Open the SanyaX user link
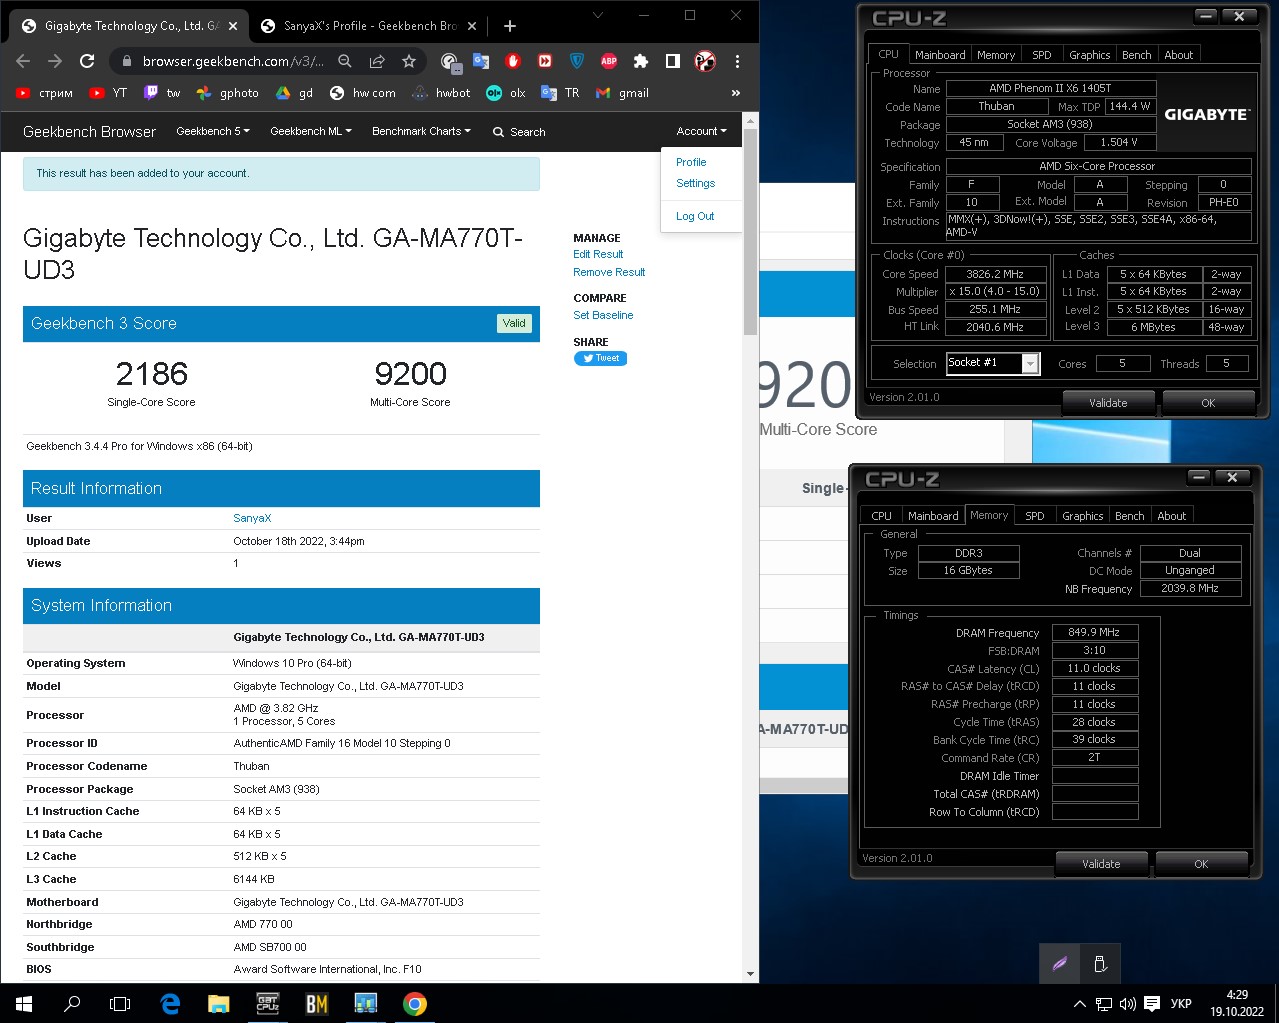The height and width of the screenshot is (1023, 1279). click(252, 518)
